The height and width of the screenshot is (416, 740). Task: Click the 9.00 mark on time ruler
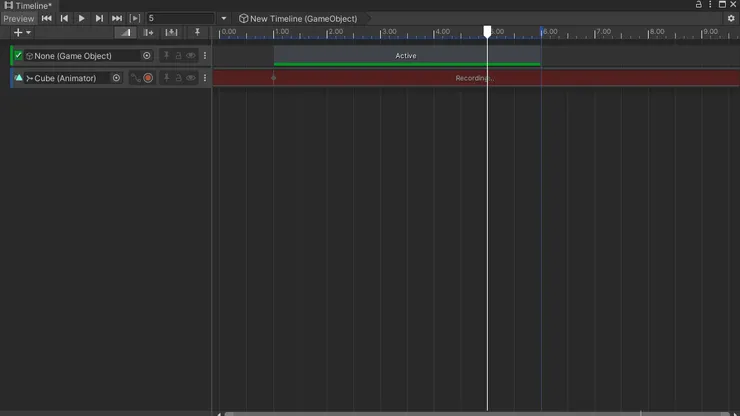point(710,32)
